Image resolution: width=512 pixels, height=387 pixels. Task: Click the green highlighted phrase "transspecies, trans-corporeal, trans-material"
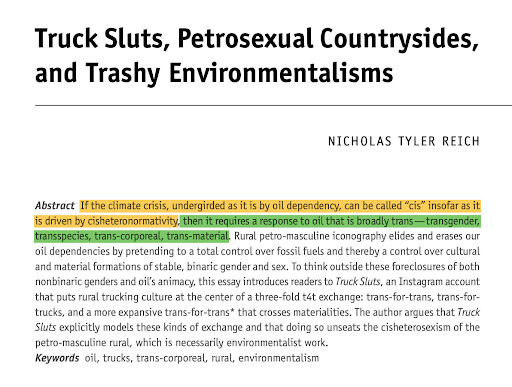[x=132, y=236]
